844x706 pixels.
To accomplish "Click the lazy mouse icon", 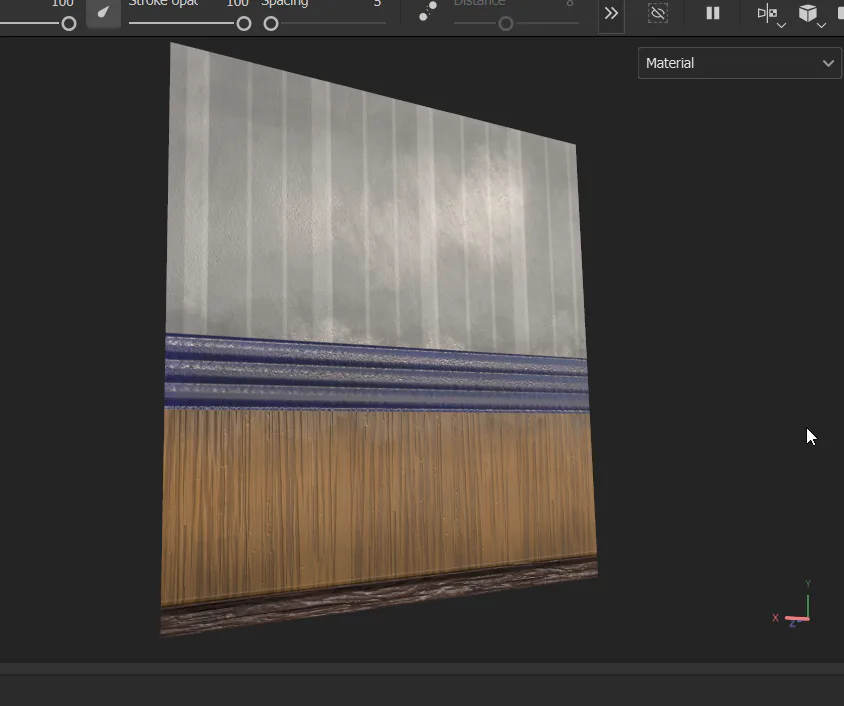I will tap(428, 11).
